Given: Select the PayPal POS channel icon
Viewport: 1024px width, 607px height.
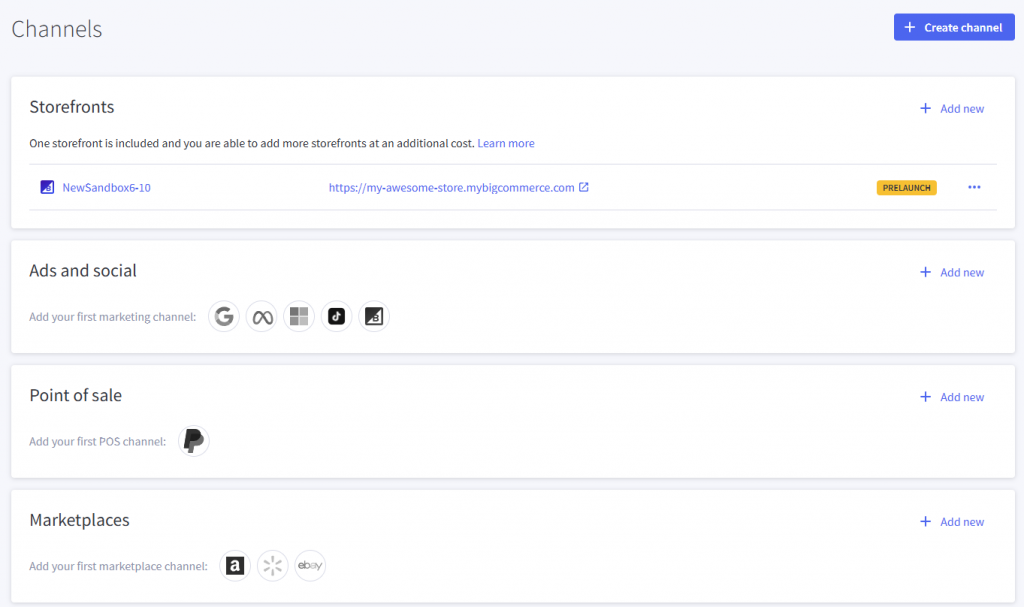Looking at the screenshot, I should click(193, 441).
